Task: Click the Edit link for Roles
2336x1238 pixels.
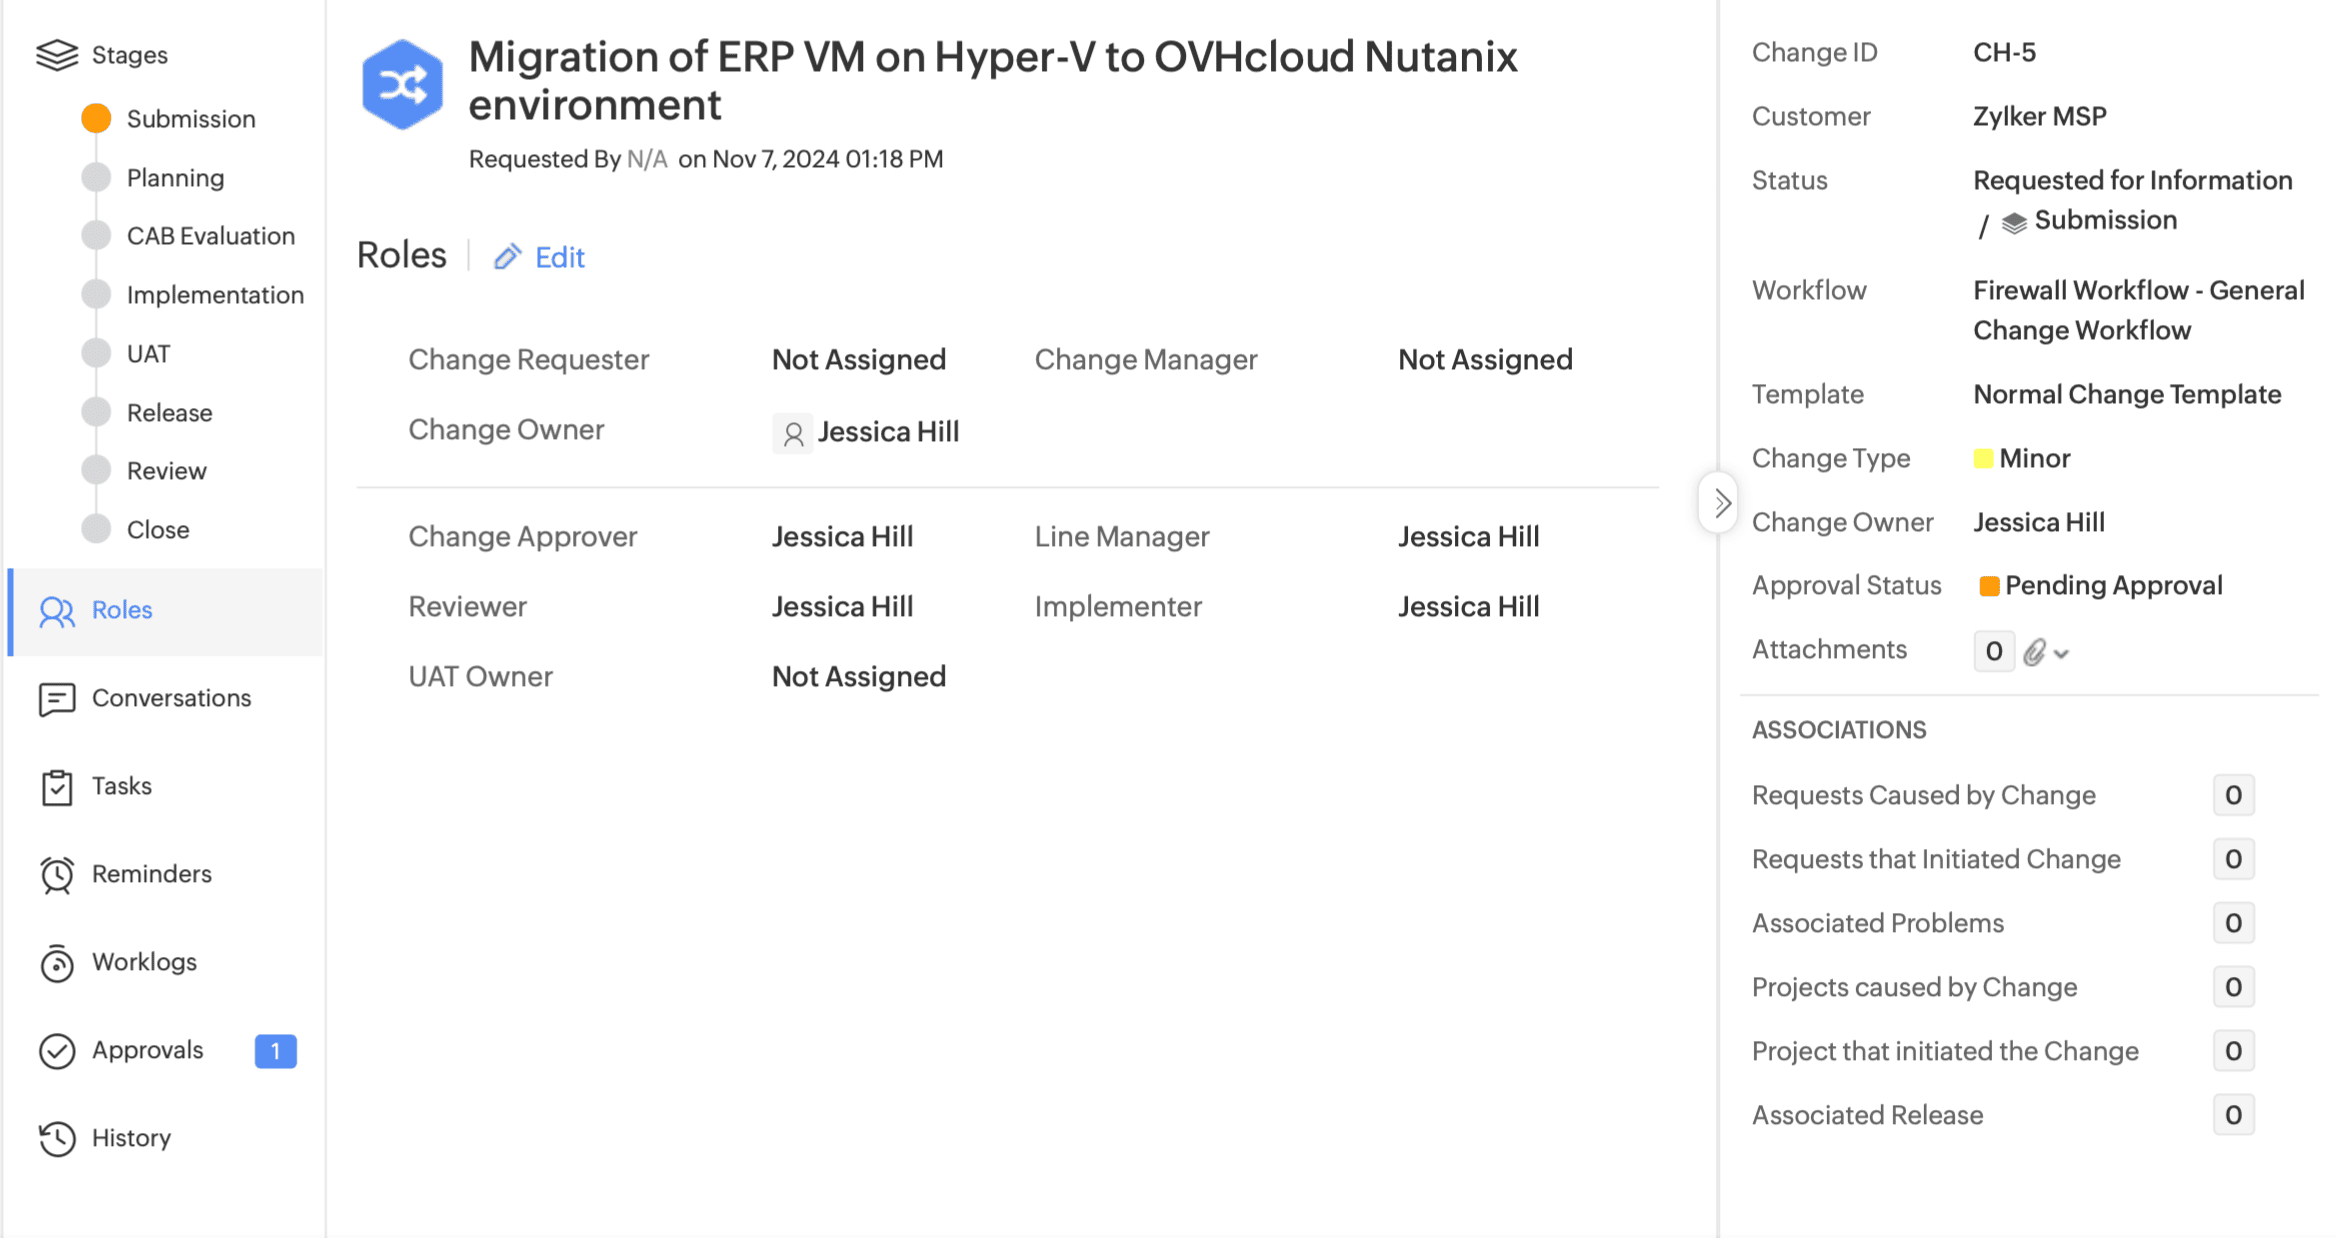Action: click(x=559, y=258)
